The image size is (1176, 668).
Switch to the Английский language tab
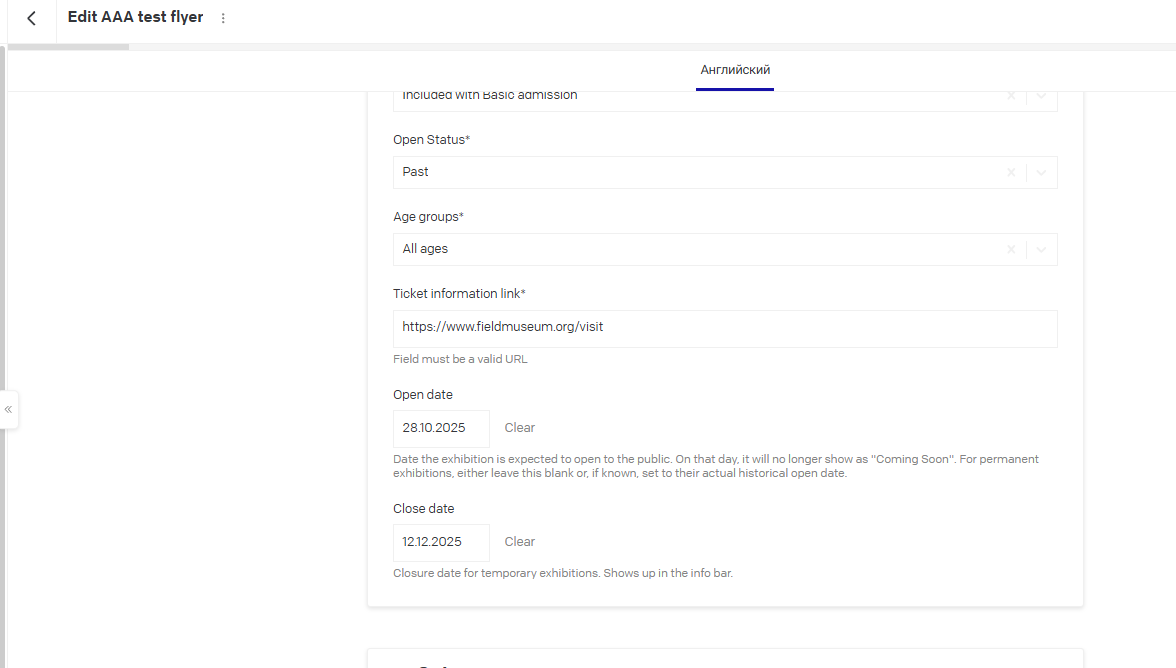coord(735,70)
